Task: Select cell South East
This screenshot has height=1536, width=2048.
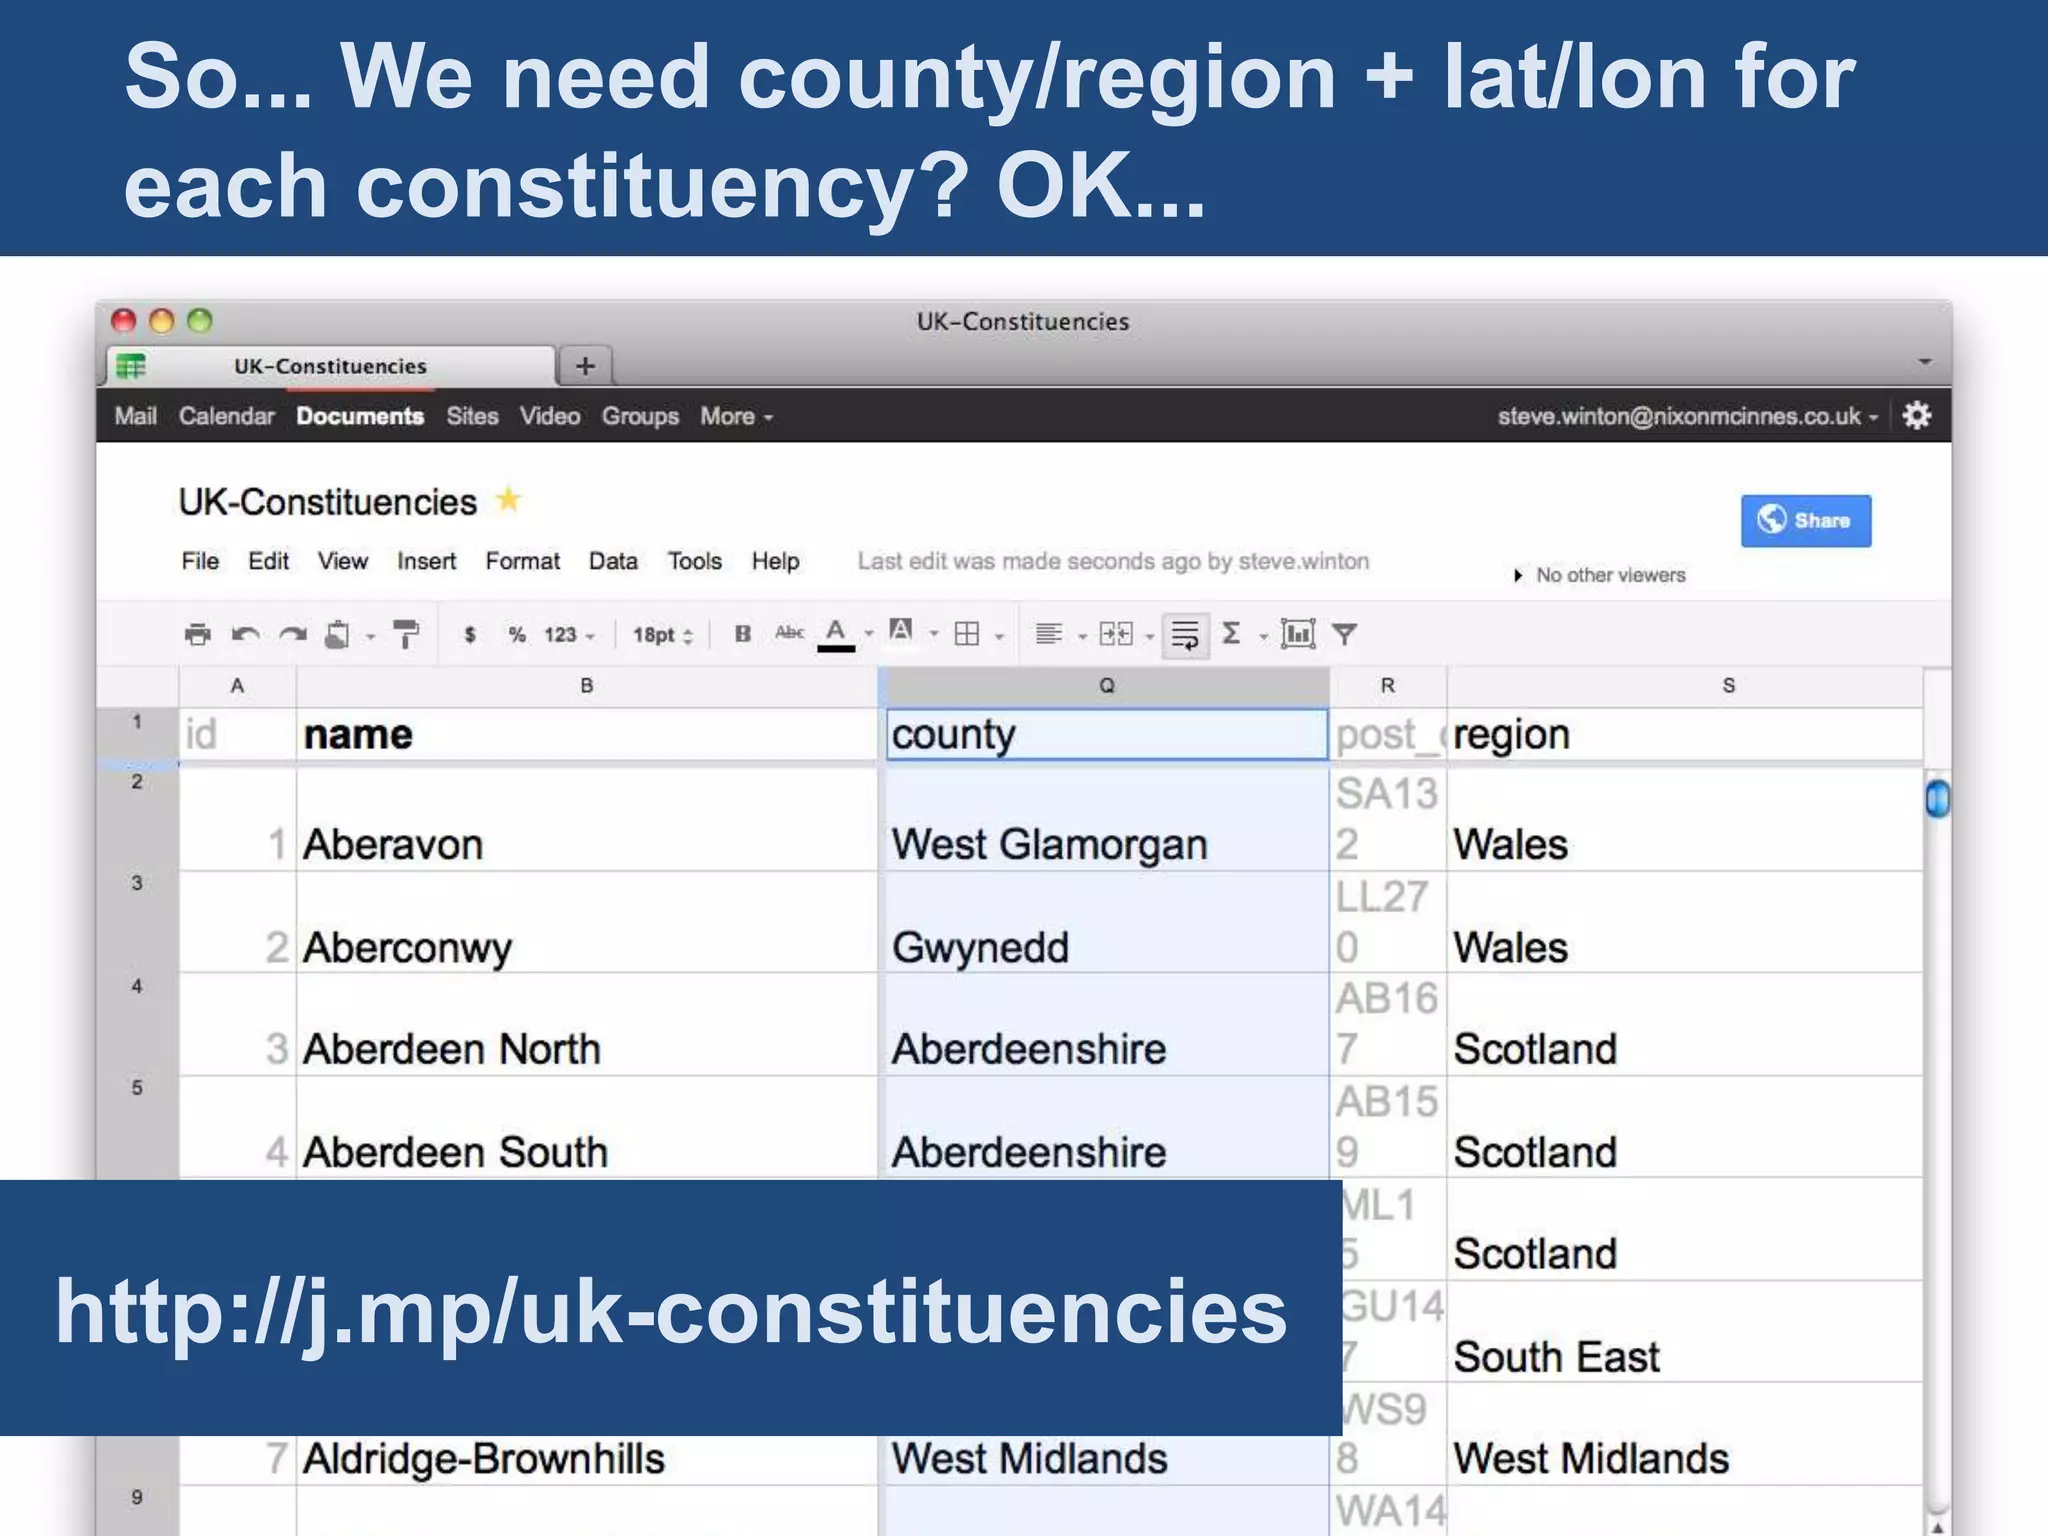Action: (x=1685, y=1332)
